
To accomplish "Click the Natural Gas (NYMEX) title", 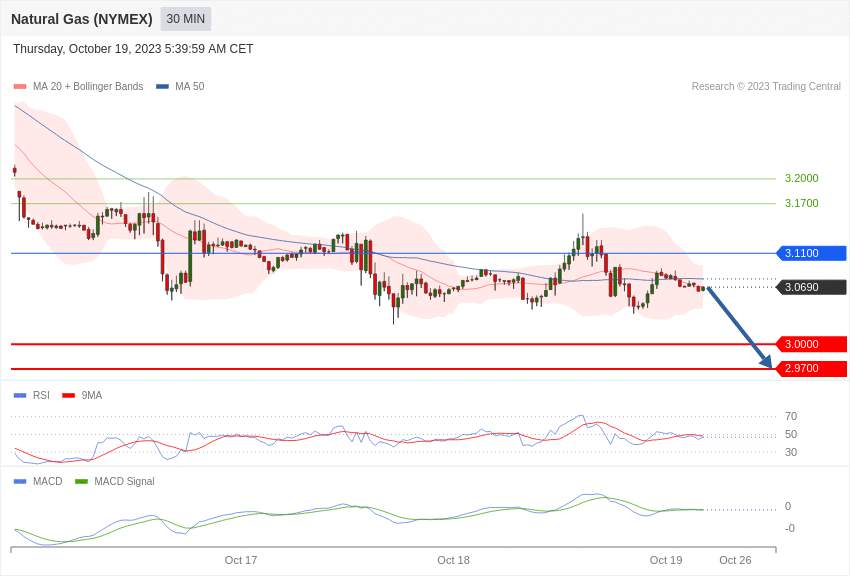I will click(82, 19).
